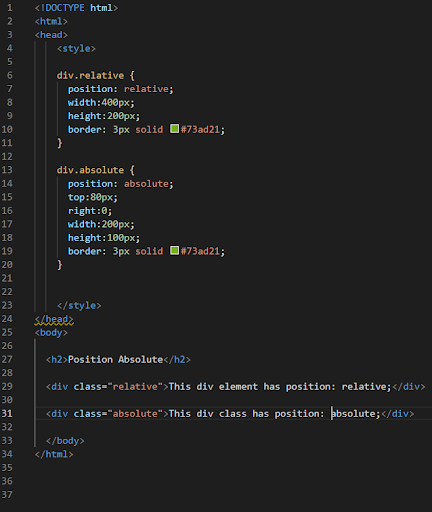432x512 pixels.
Task: Click 'right:0;' declaration
Action: coord(90,211)
